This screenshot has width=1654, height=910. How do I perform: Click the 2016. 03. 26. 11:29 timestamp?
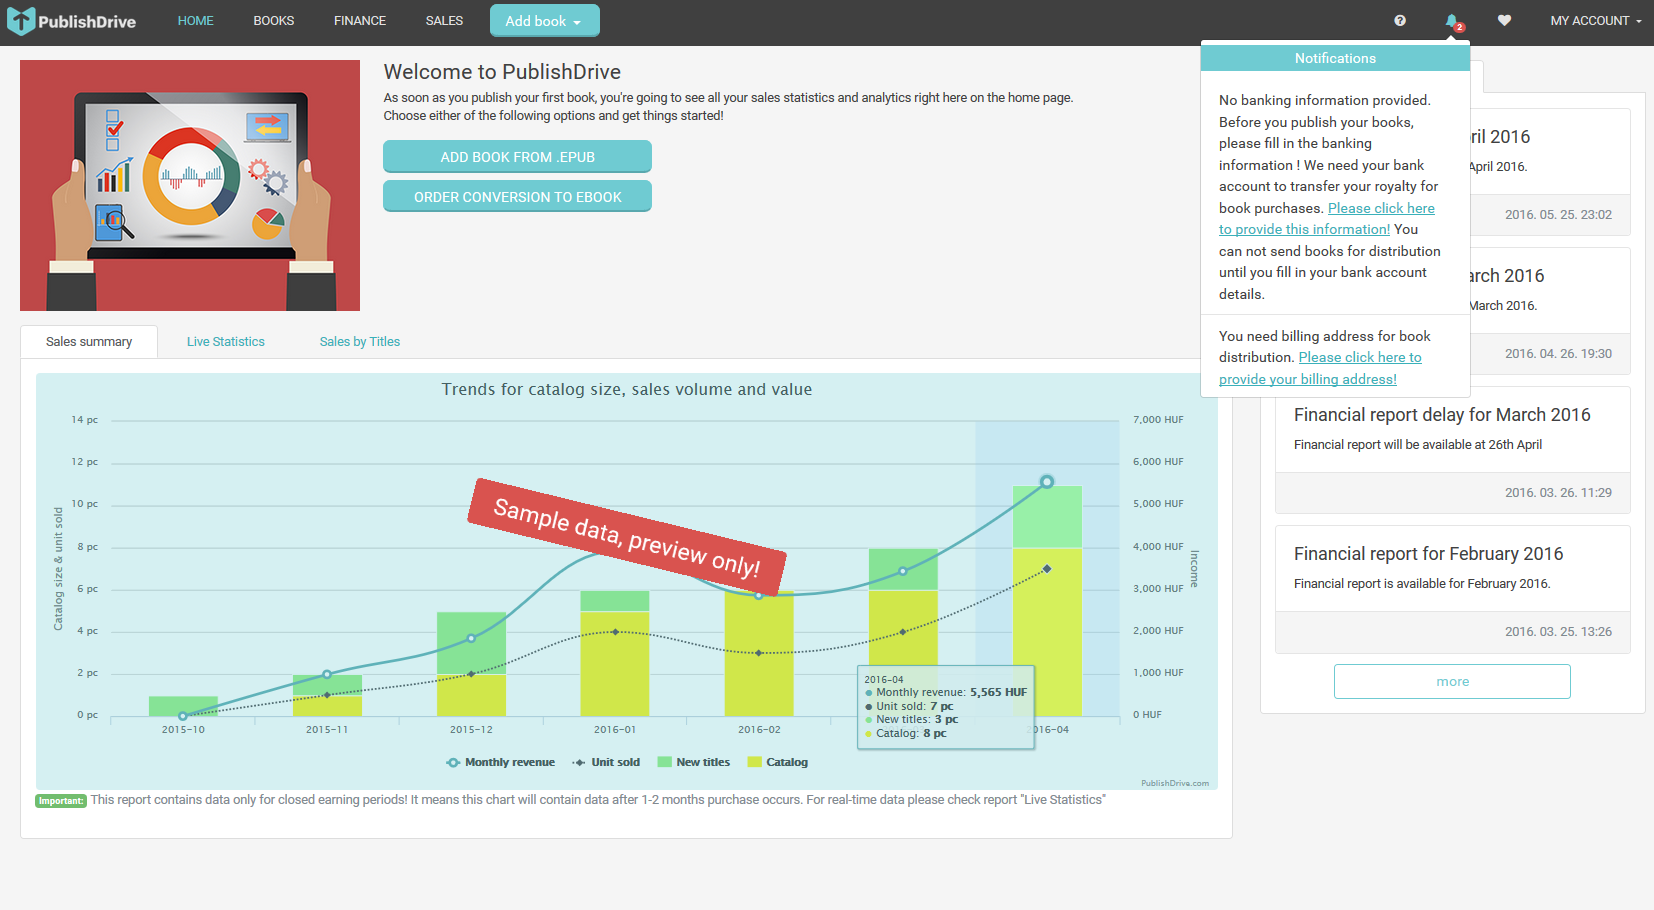1558,493
